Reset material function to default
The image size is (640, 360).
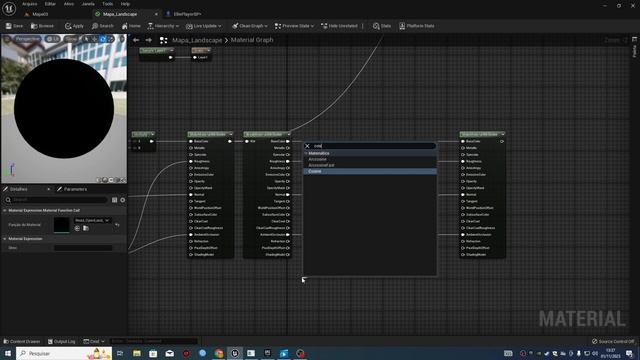[x=118, y=225]
